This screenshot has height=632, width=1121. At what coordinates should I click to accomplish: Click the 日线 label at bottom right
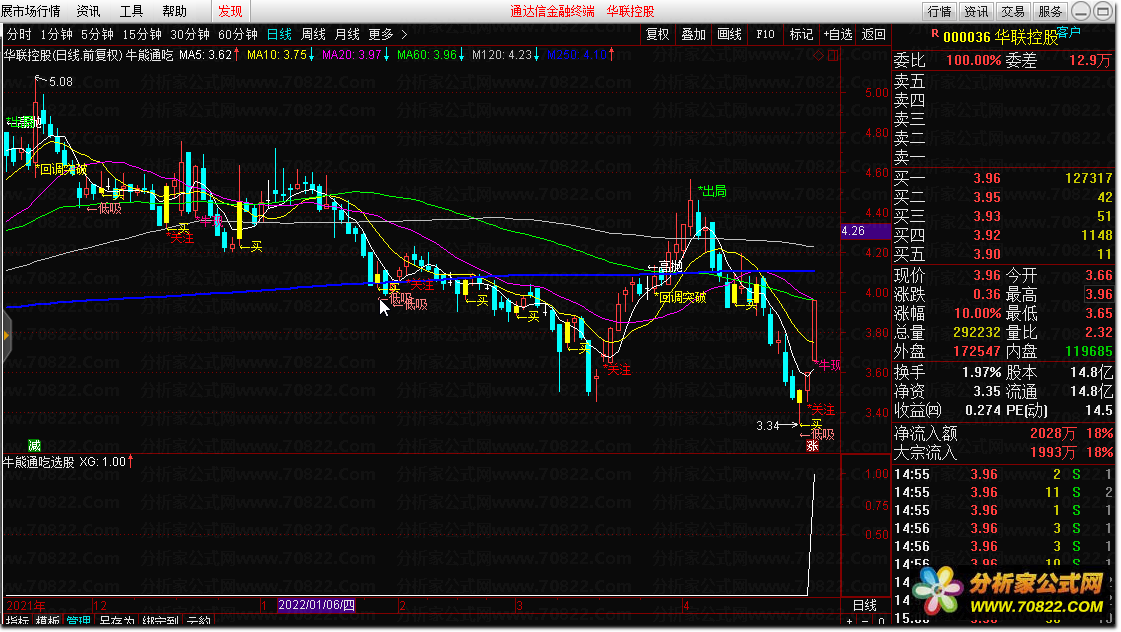point(865,606)
